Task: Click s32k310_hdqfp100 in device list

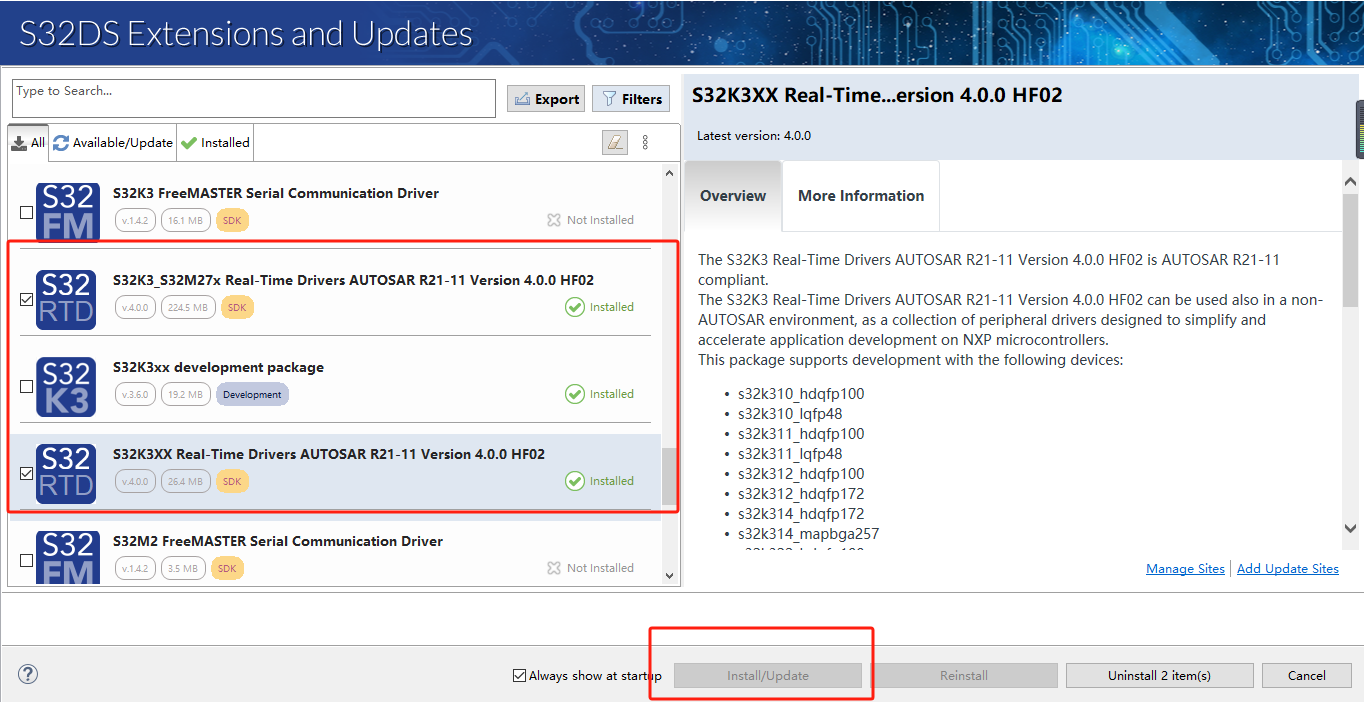Action: pyautogui.click(x=801, y=394)
